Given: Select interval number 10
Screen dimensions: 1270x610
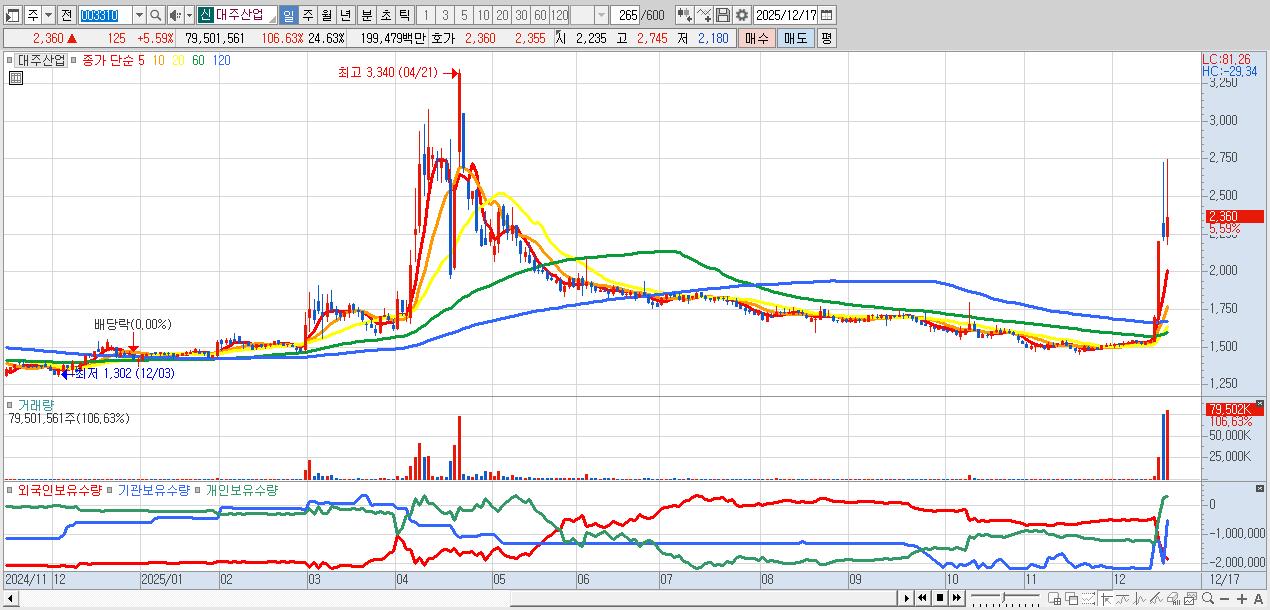Looking at the screenshot, I should (484, 15).
